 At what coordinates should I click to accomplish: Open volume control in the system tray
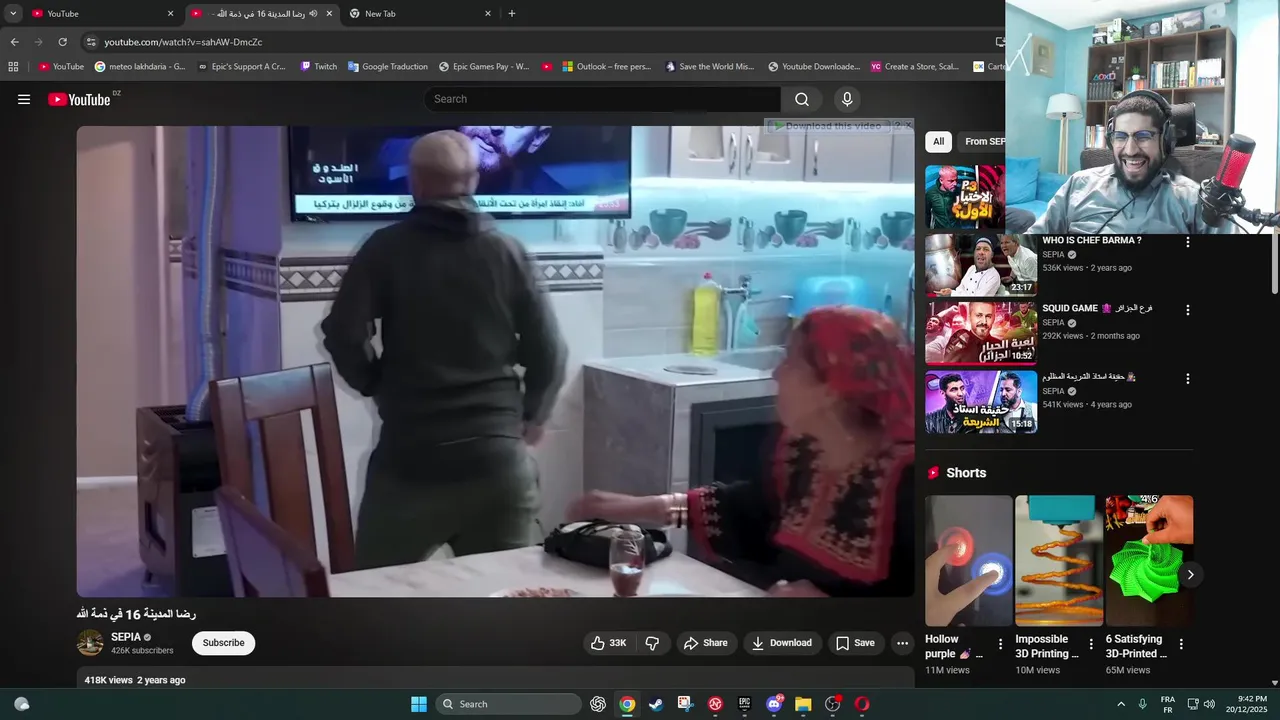point(1209,704)
